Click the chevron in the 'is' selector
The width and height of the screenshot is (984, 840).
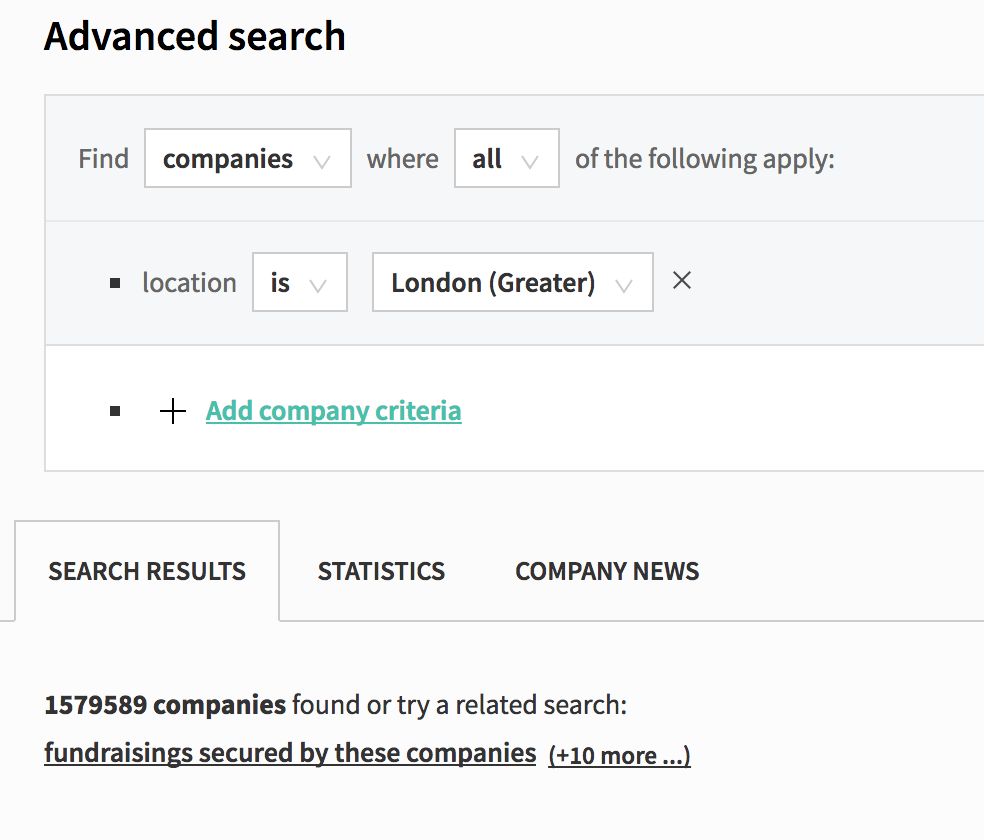click(x=318, y=287)
